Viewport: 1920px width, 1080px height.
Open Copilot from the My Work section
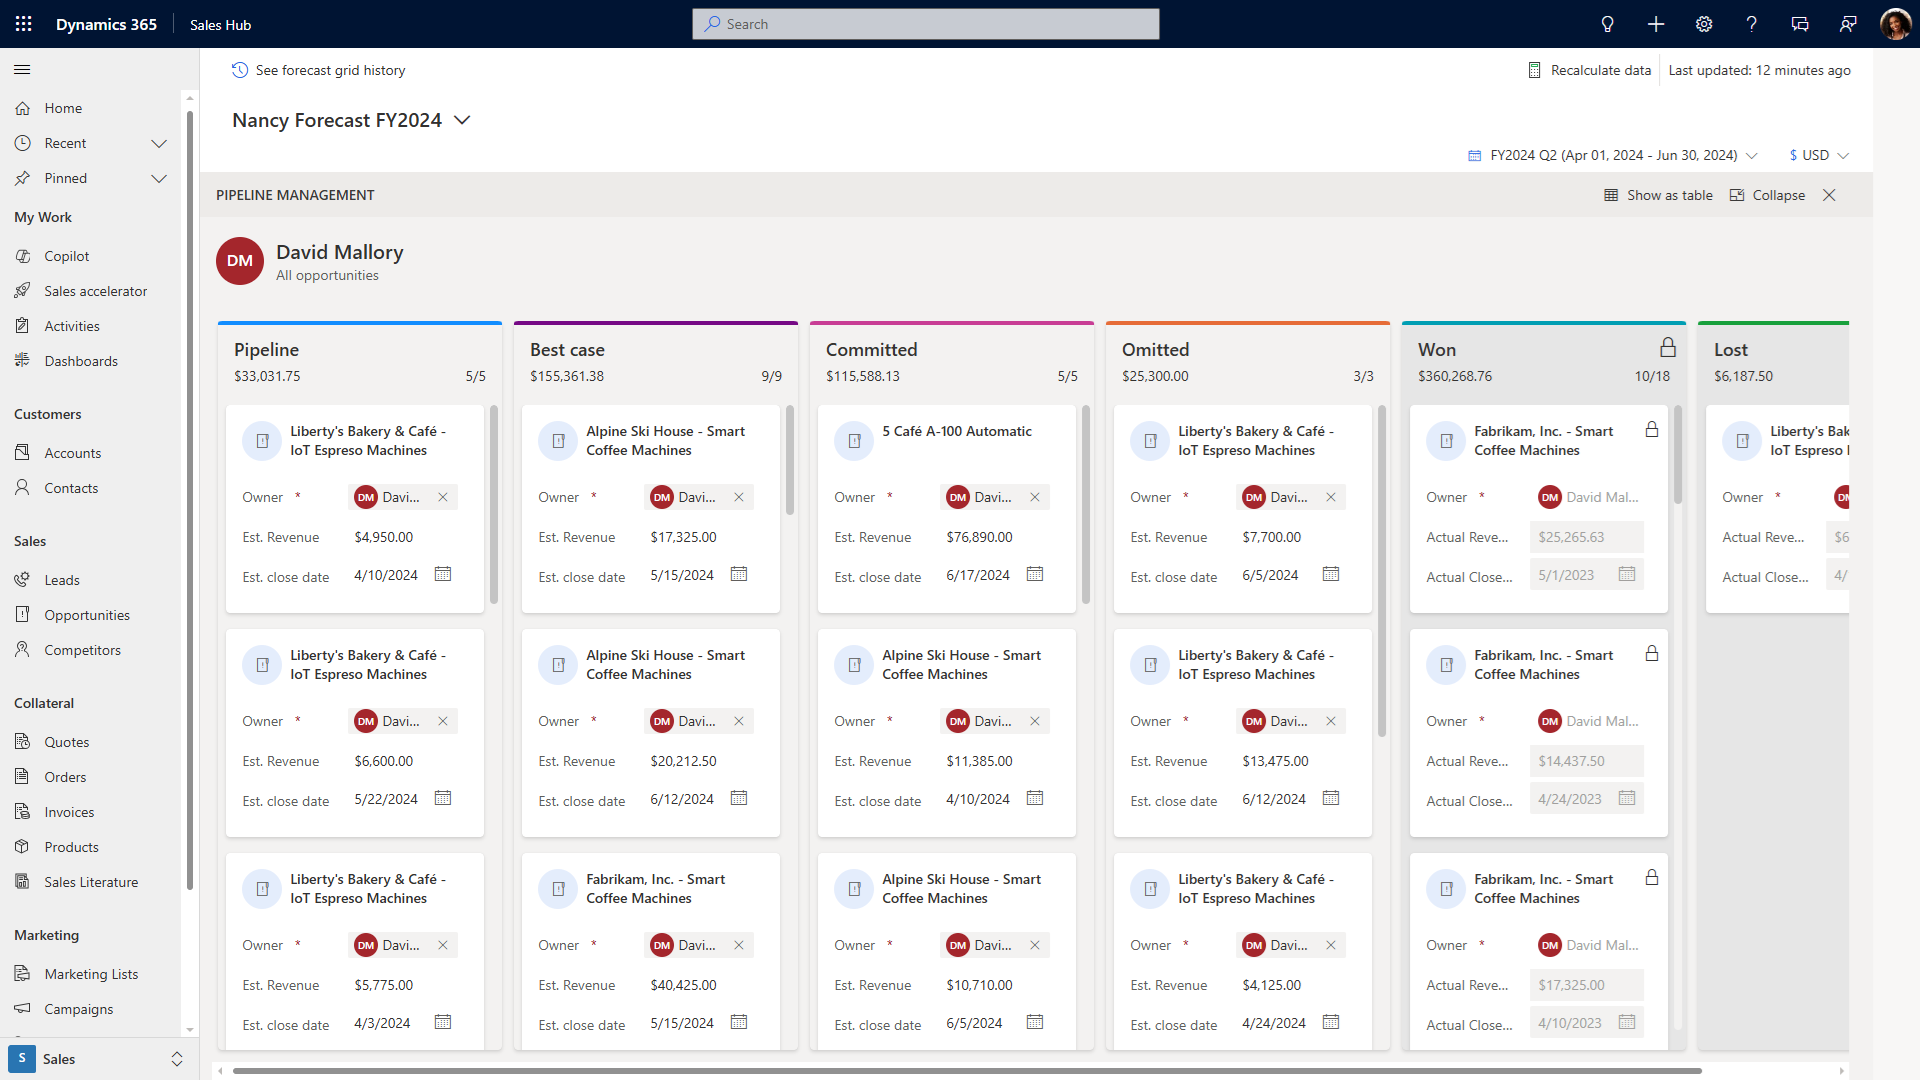pos(66,255)
